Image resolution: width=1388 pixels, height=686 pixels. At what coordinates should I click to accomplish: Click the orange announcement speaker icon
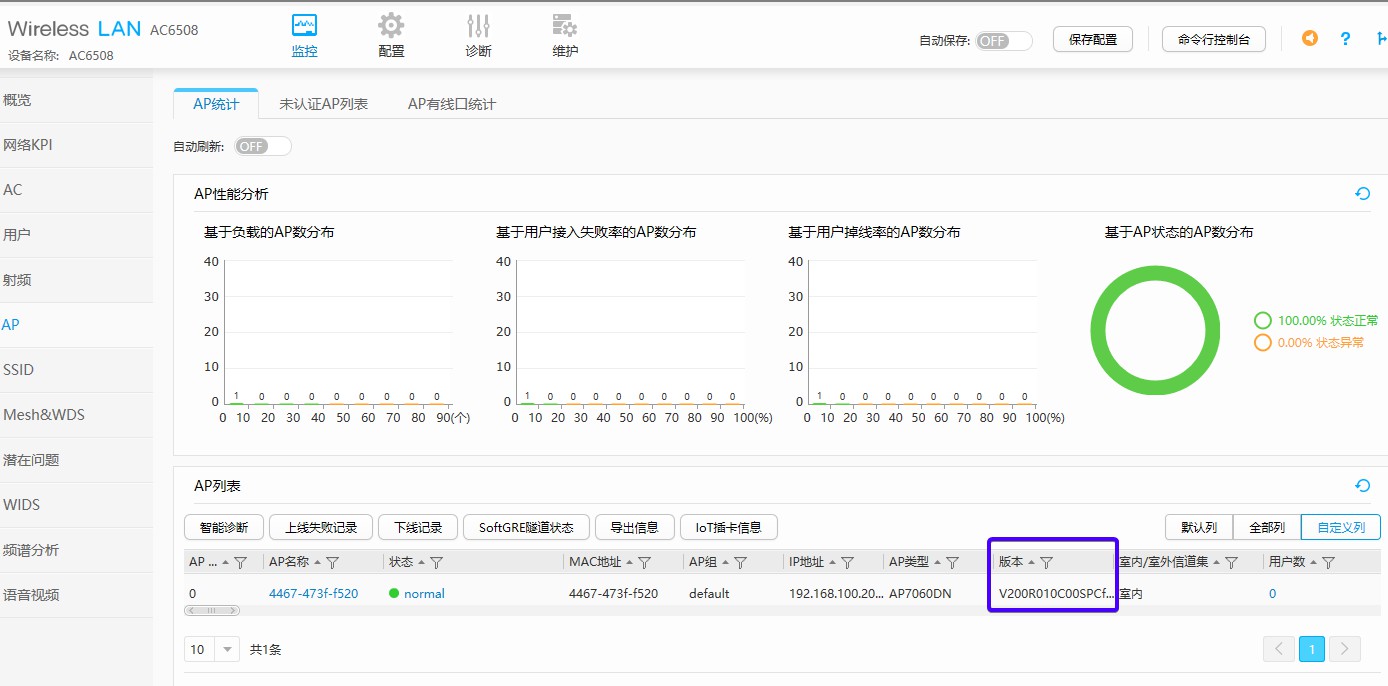[1309, 38]
